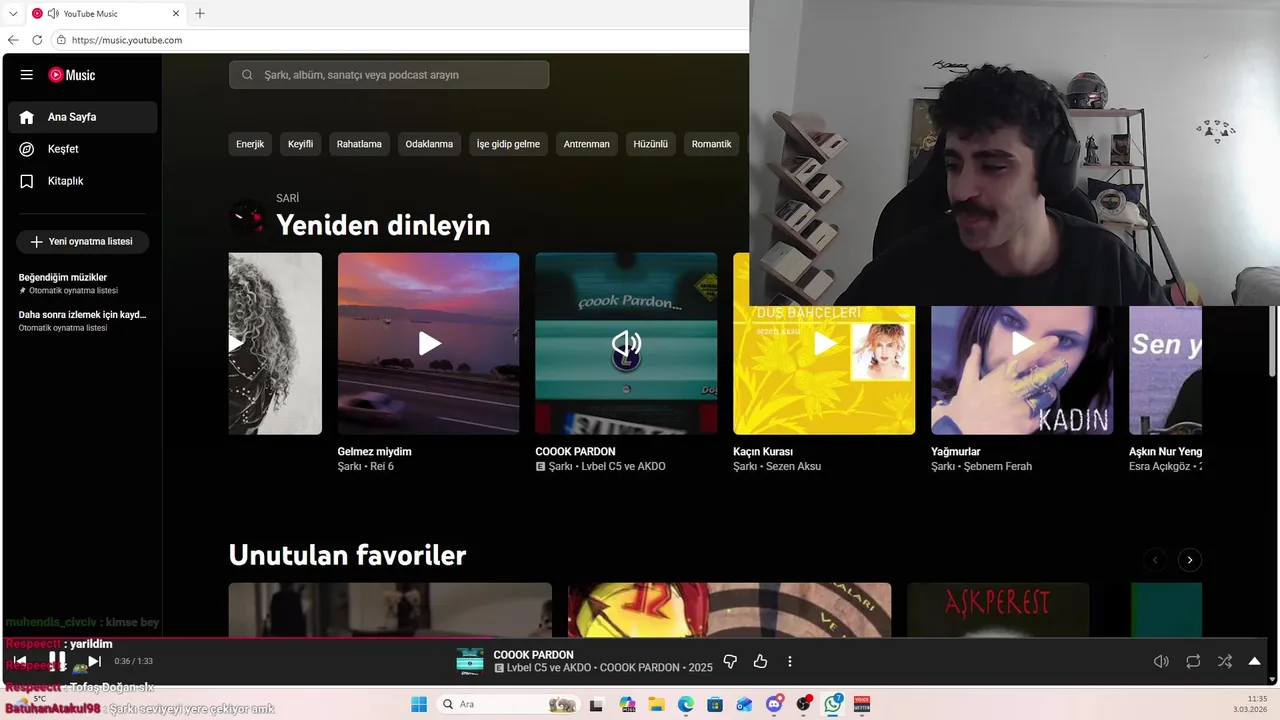The height and width of the screenshot is (720, 1280).
Task: Skip to the previous track
Action: (x=21, y=661)
